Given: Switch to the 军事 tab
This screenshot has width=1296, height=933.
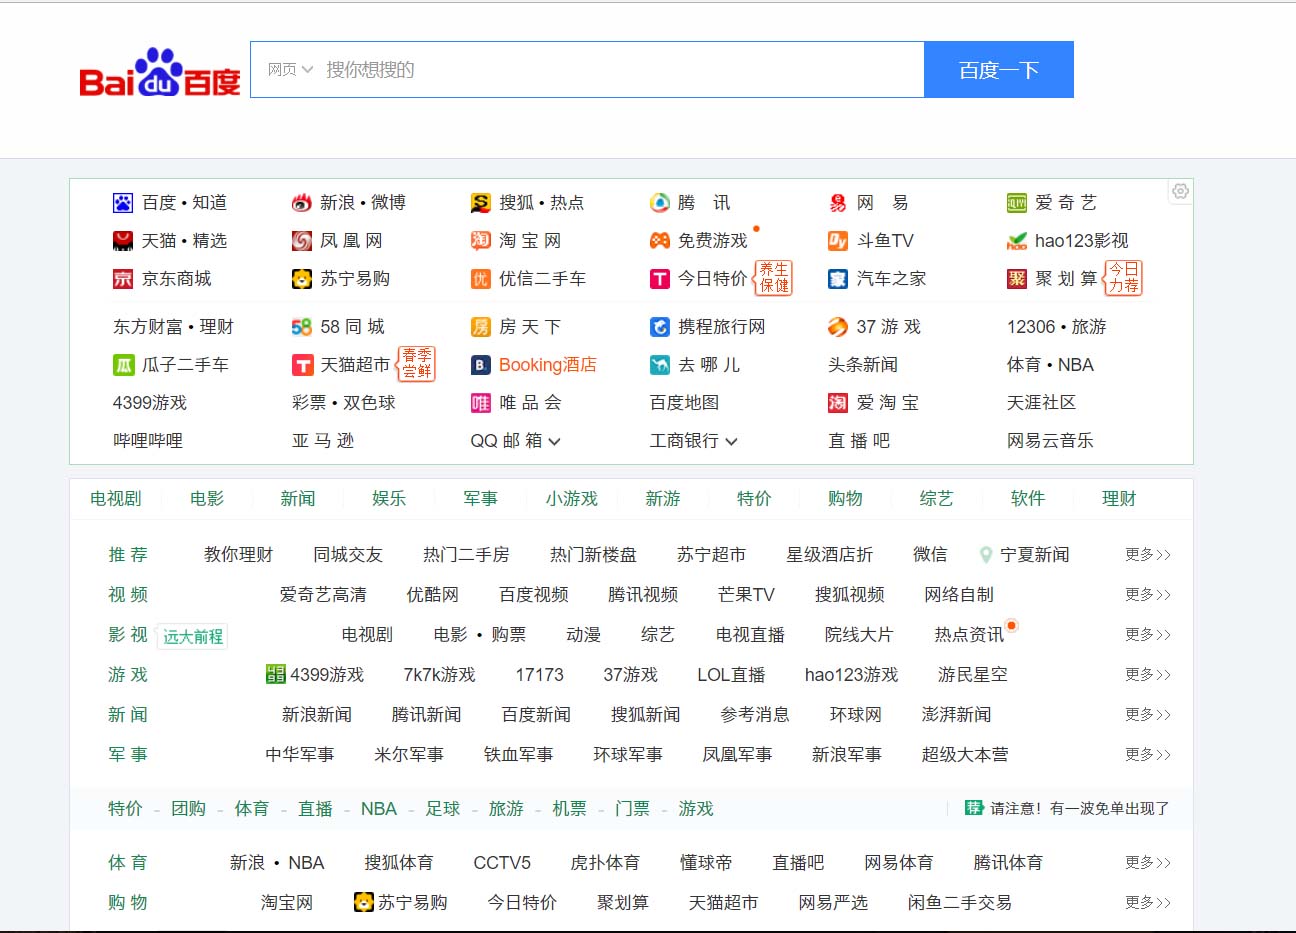Looking at the screenshot, I should [x=481, y=499].
